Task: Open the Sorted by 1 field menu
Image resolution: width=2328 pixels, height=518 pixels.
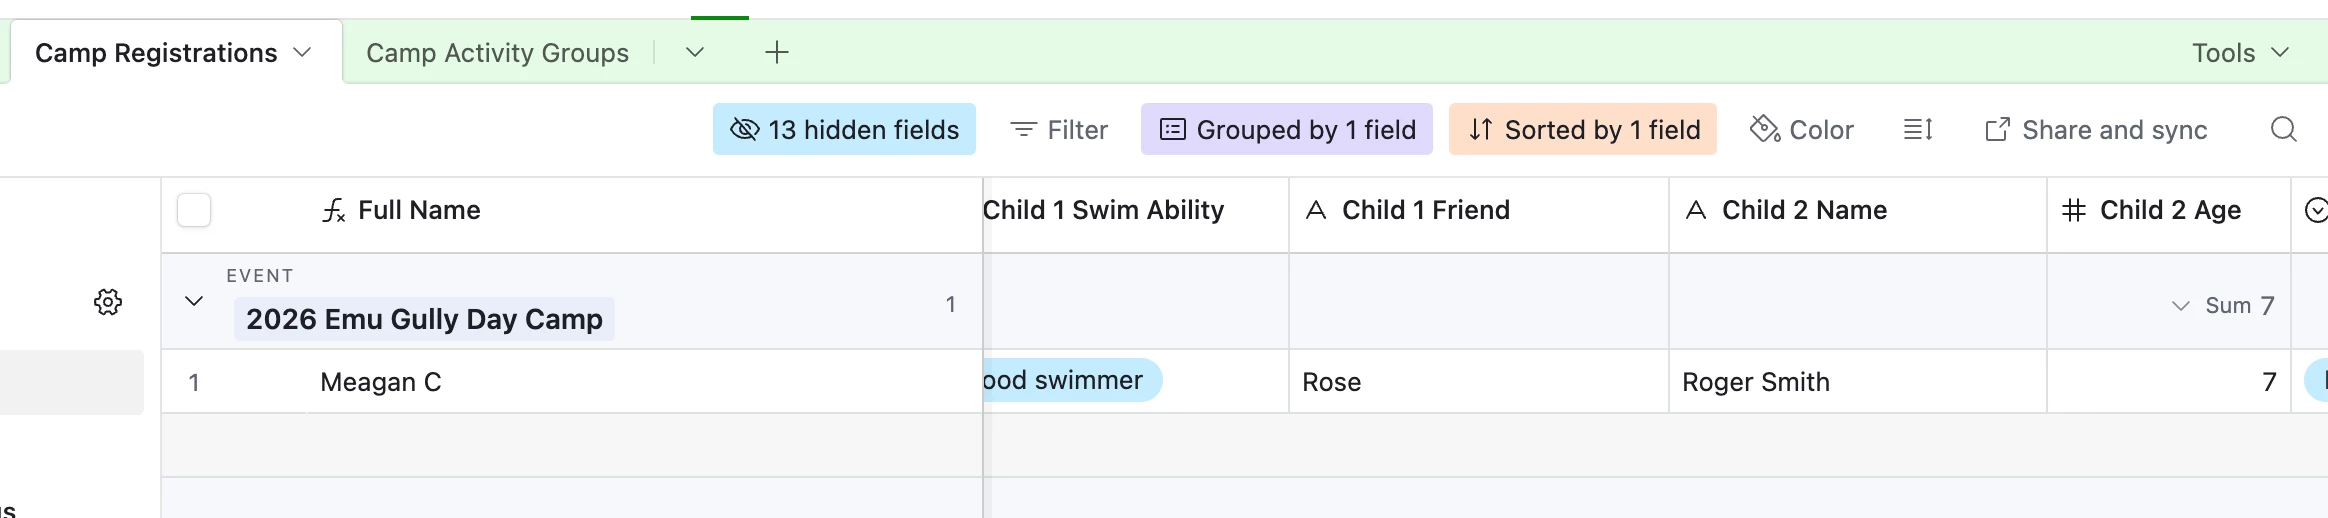Action: [x=1583, y=130]
